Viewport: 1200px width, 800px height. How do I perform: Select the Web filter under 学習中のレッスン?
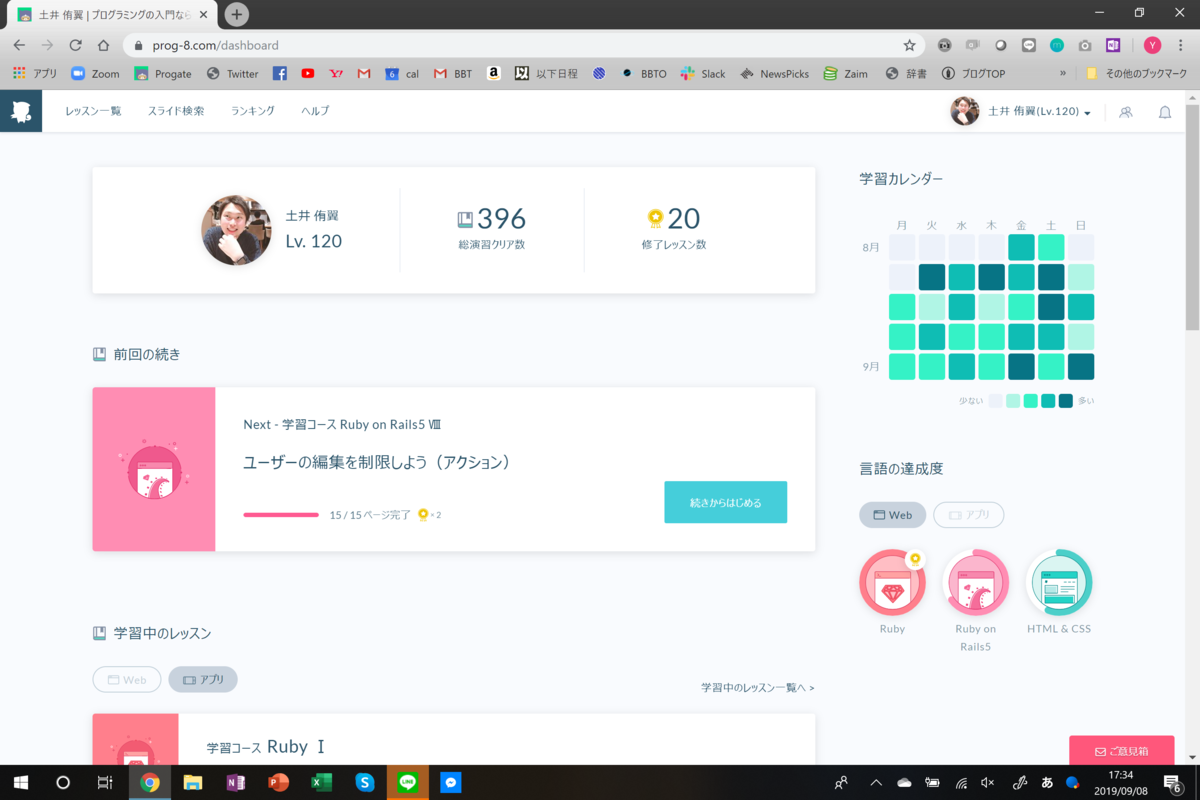pyautogui.click(x=127, y=680)
